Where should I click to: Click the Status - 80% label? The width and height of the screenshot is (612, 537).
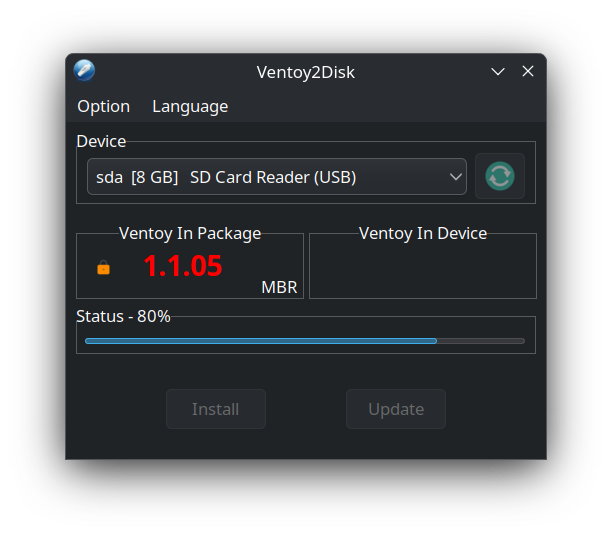(123, 316)
